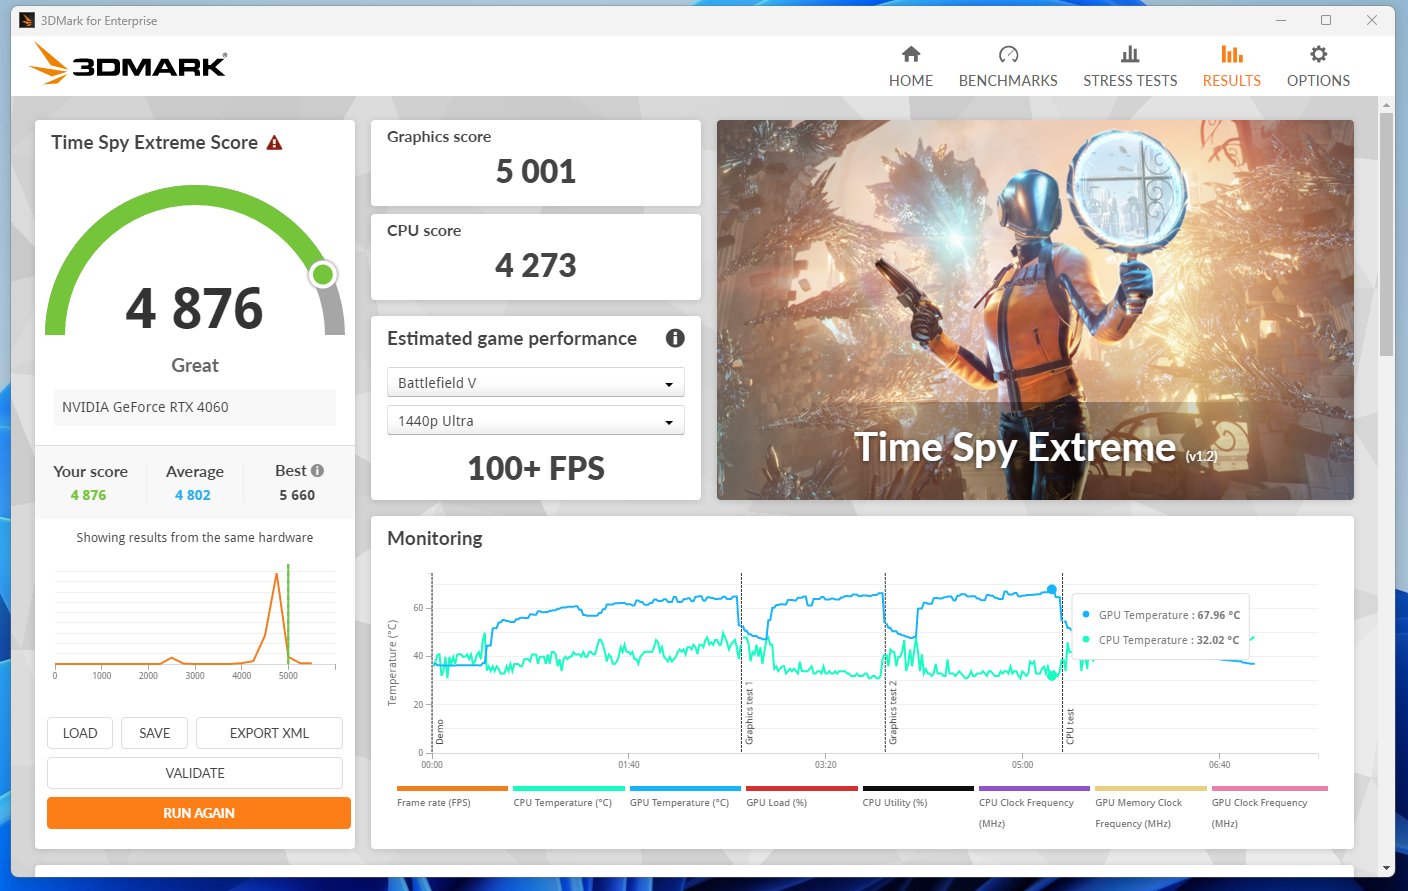
Task: Click scrollbar down arrow at bottom right
Action: pyautogui.click(x=1386, y=868)
